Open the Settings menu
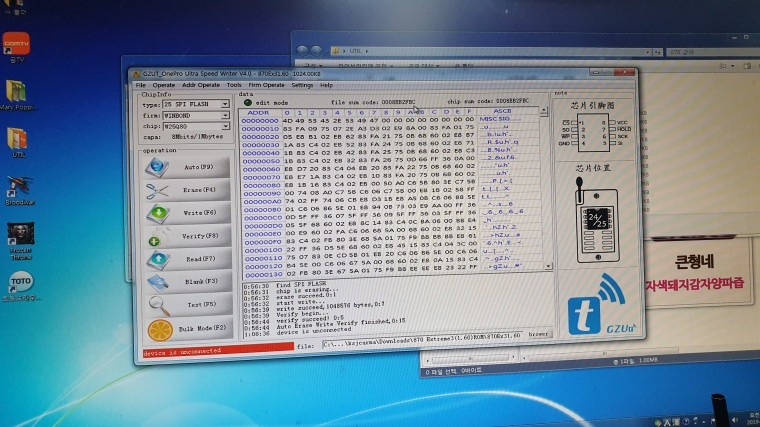The image size is (760, 427). pos(302,85)
